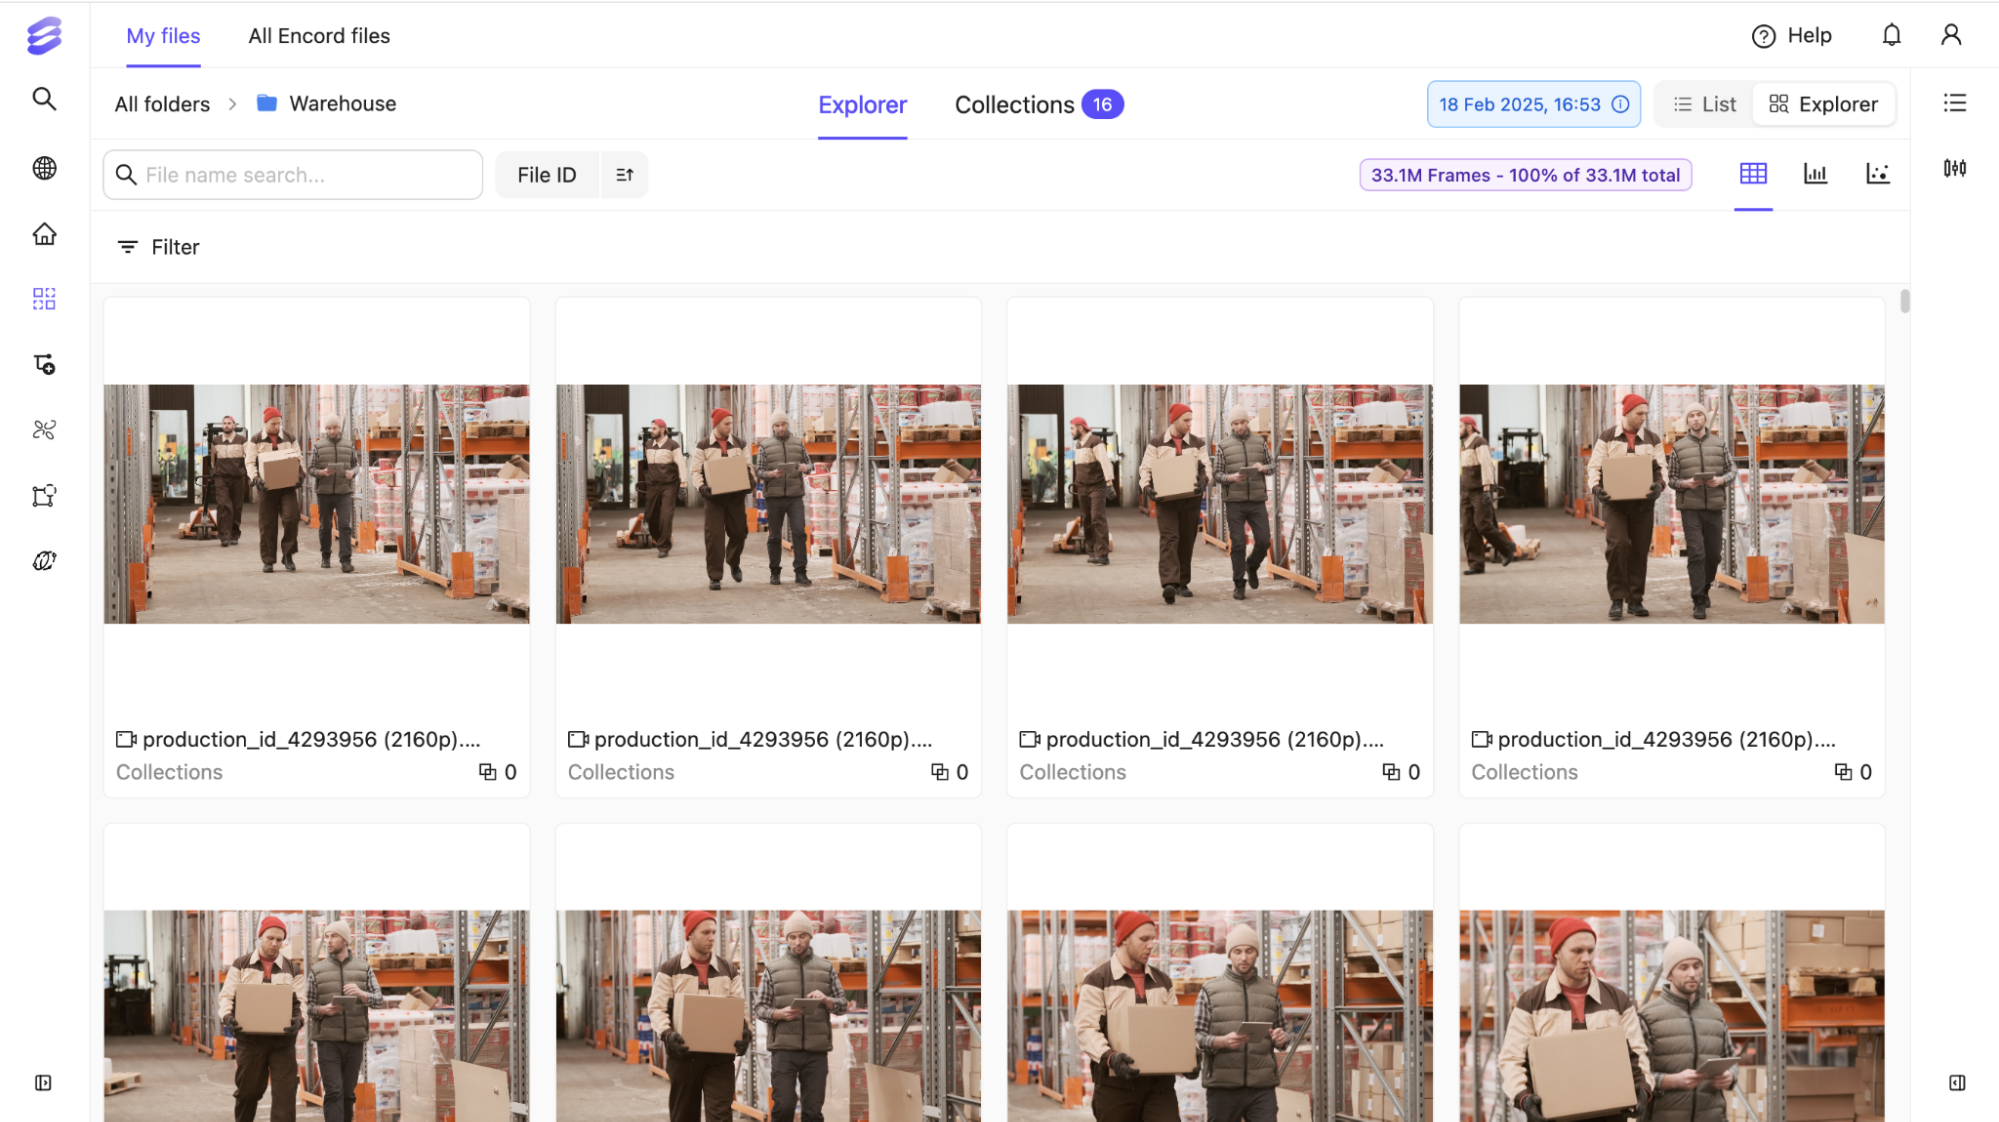The height and width of the screenshot is (1122, 1999).
Task: Open File ID sort dropdown
Action: (547, 175)
